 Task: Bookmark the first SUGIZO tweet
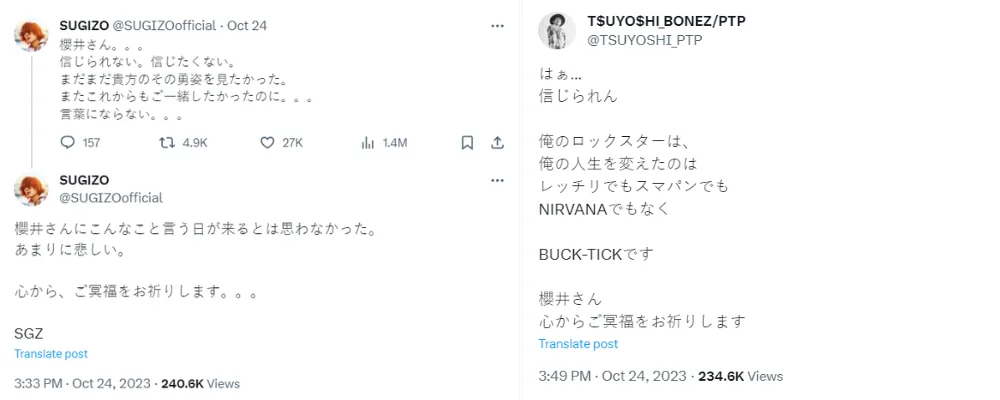click(x=467, y=143)
